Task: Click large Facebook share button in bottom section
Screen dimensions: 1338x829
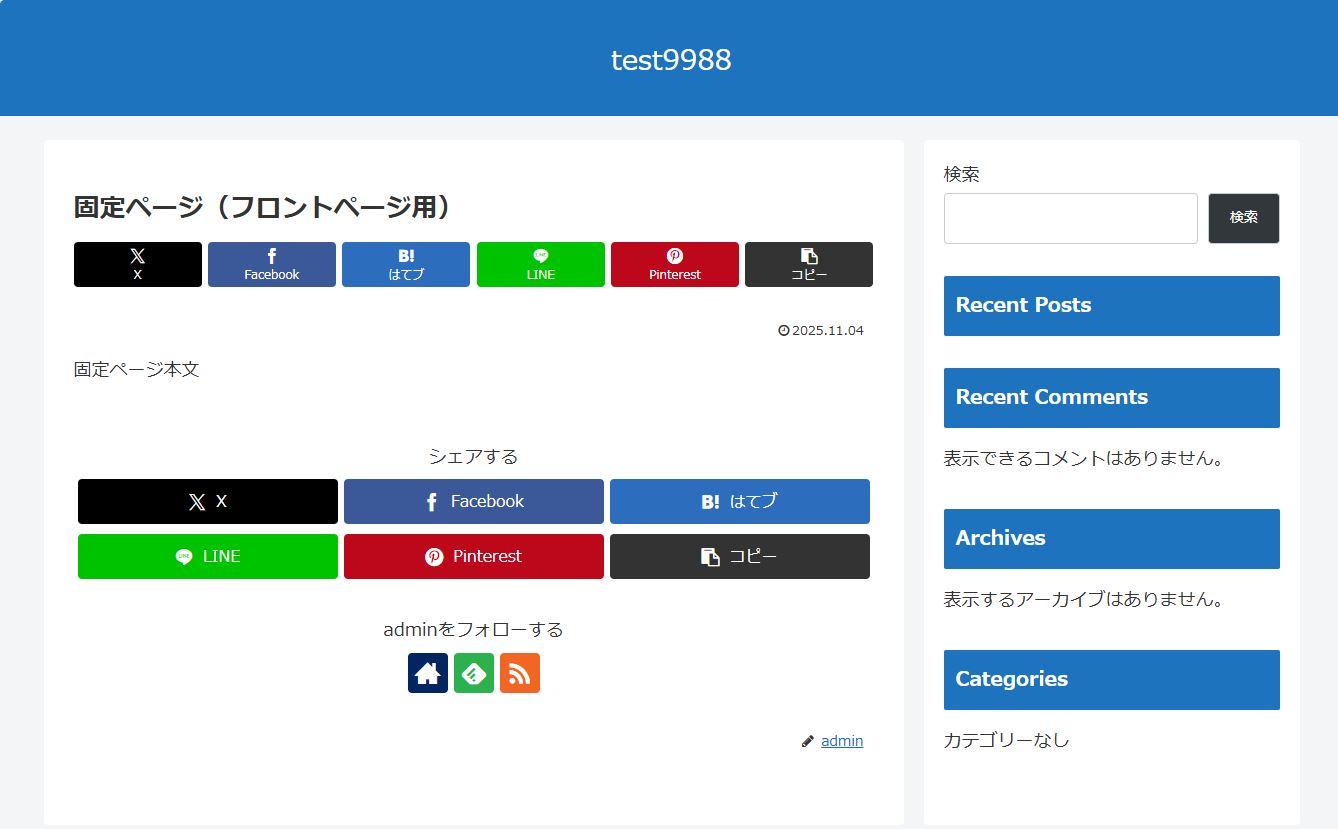Action: tap(474, 501)
